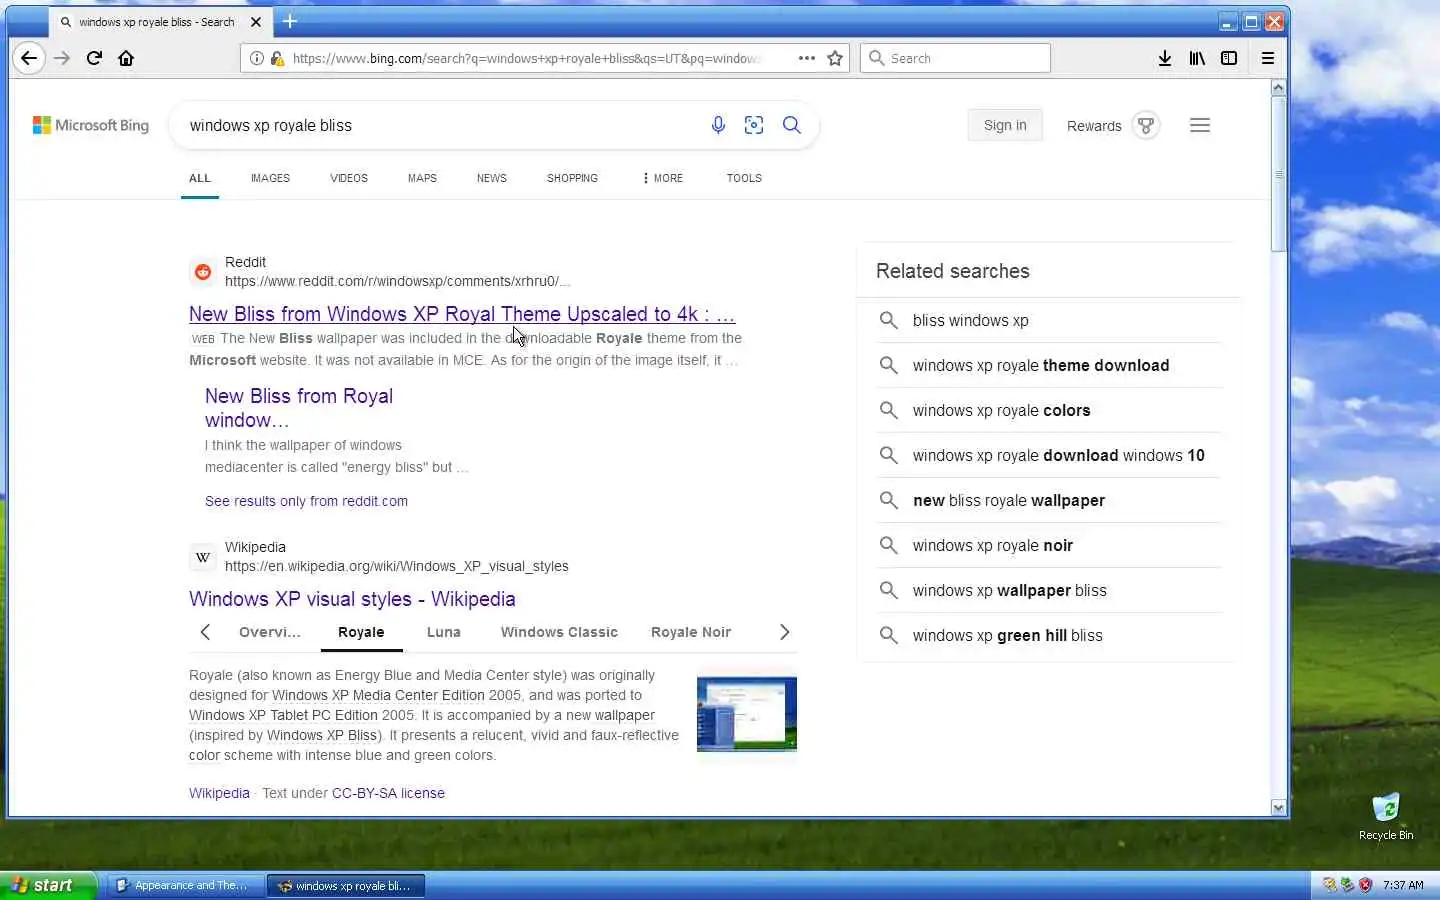Viewport: 1440px width, 900px height.
Task: Select the ALL results tab
Action: [x=200, y=178]
